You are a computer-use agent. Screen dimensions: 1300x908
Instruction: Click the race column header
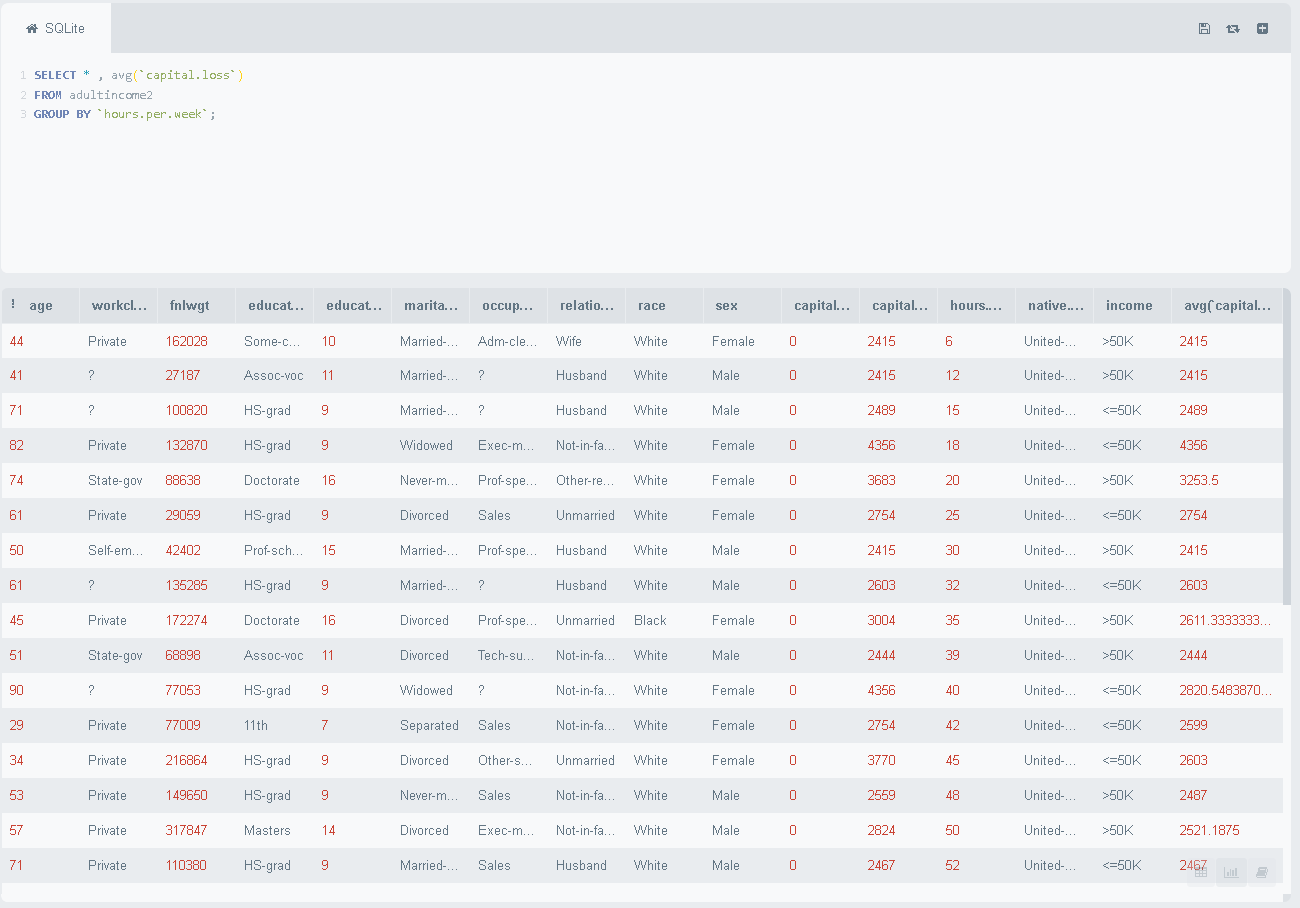tap(650, 305)
